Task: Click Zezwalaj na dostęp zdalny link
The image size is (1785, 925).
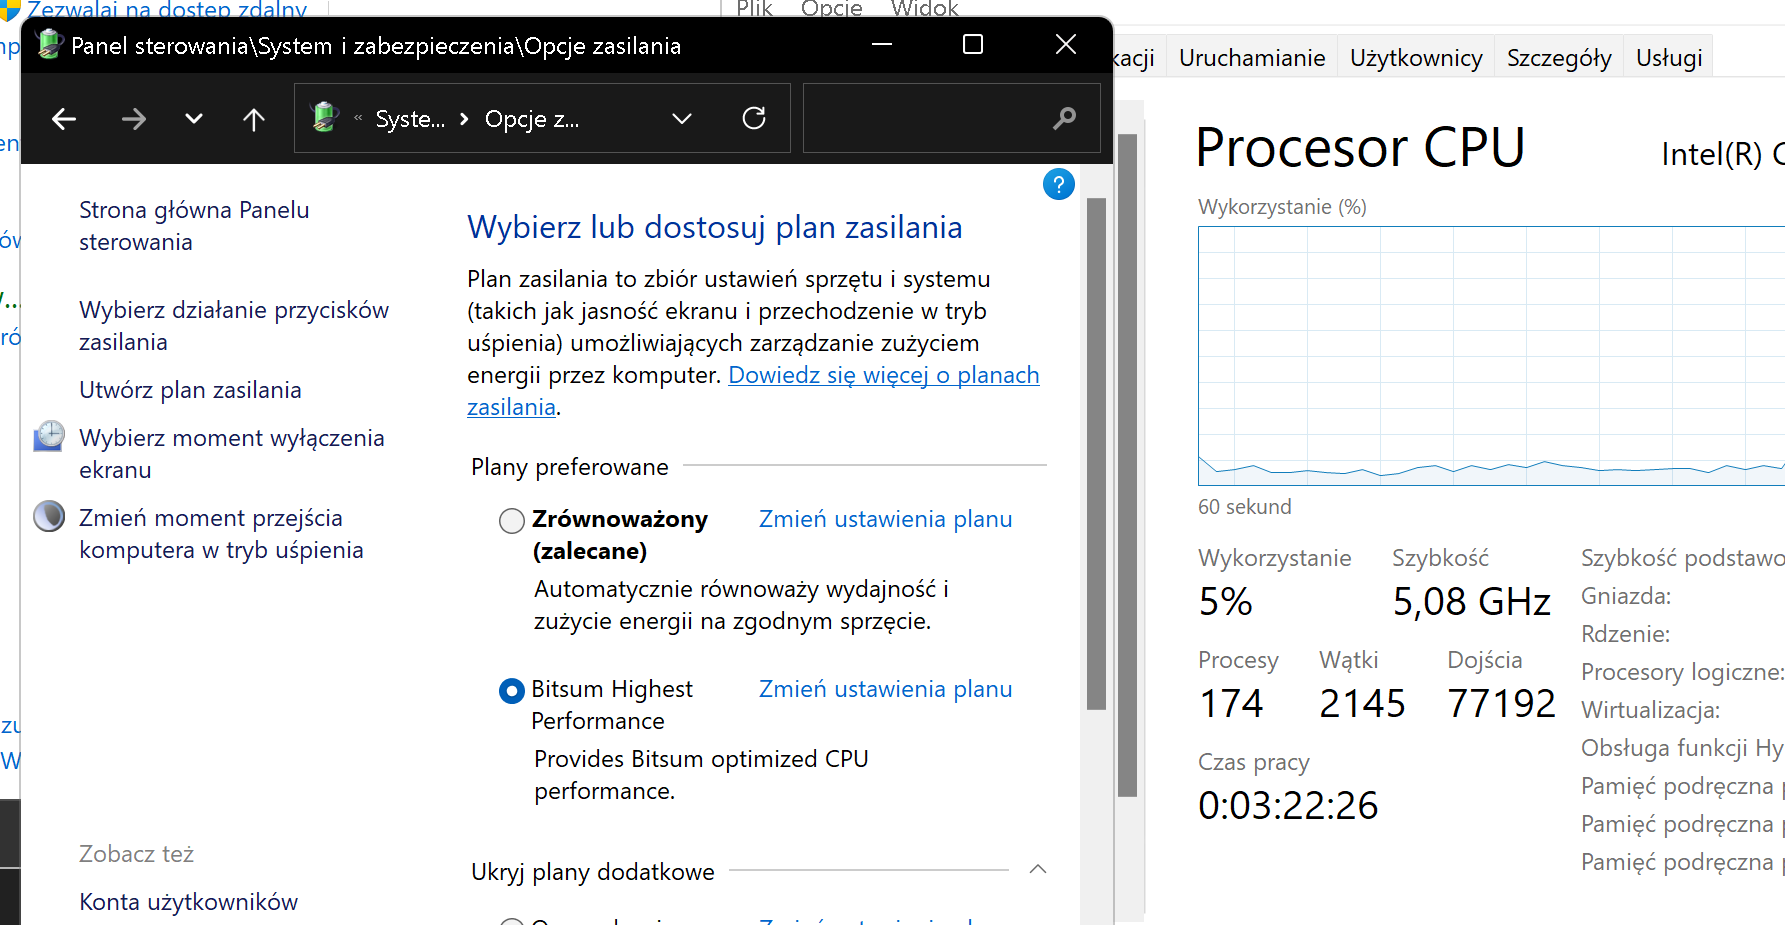Action: click(x=166, y=9)
